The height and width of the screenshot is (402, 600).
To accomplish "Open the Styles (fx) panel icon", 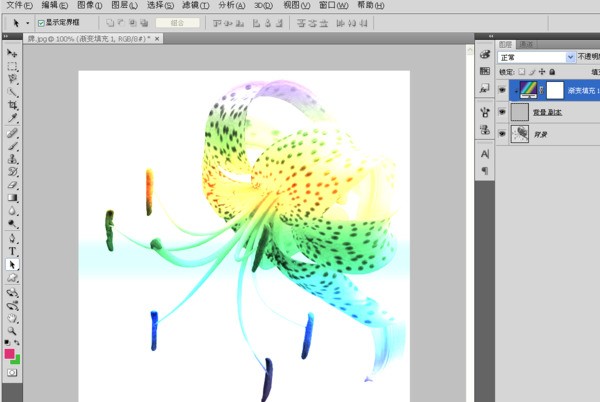I will coord(485,89).
